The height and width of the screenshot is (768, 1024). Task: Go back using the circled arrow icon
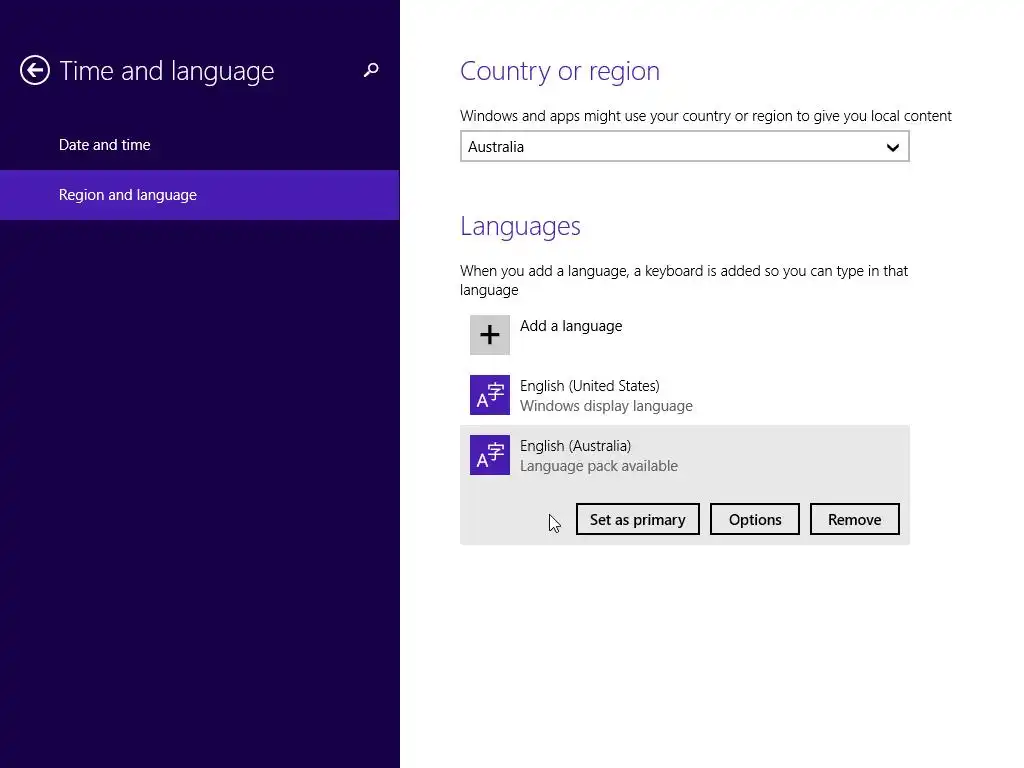[x=35, y=70]
